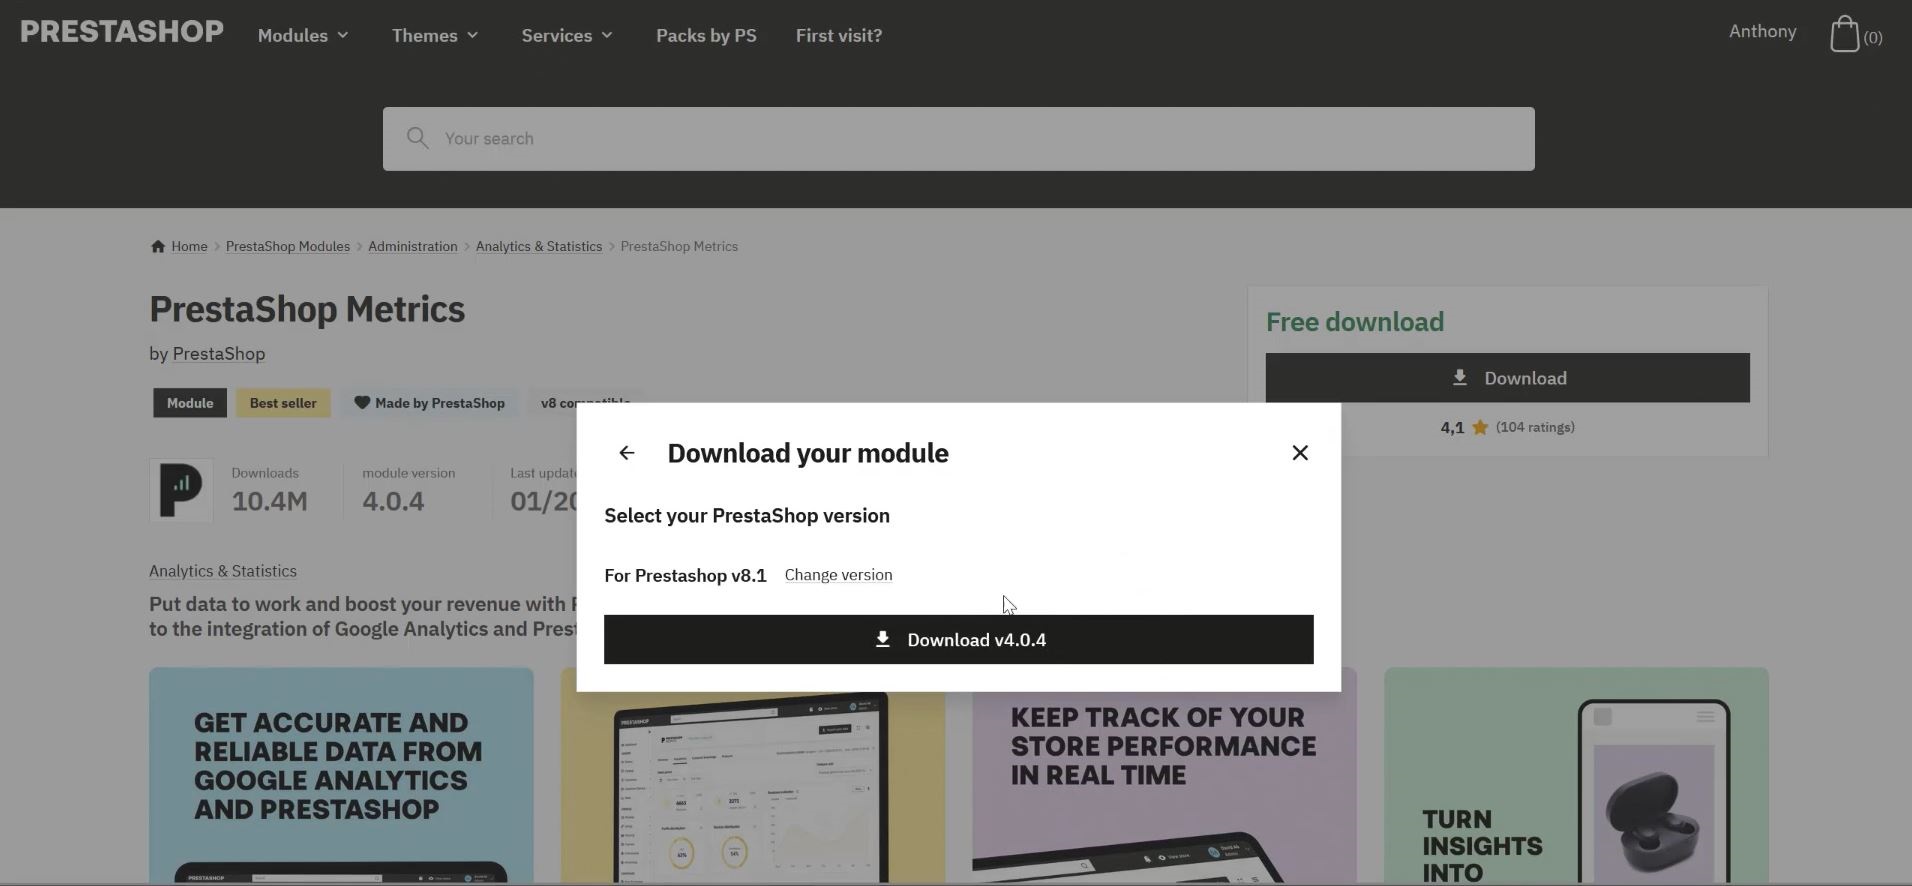Click the For Prestashop v8.1 label

pyautogui.click(x=685, y=575)
